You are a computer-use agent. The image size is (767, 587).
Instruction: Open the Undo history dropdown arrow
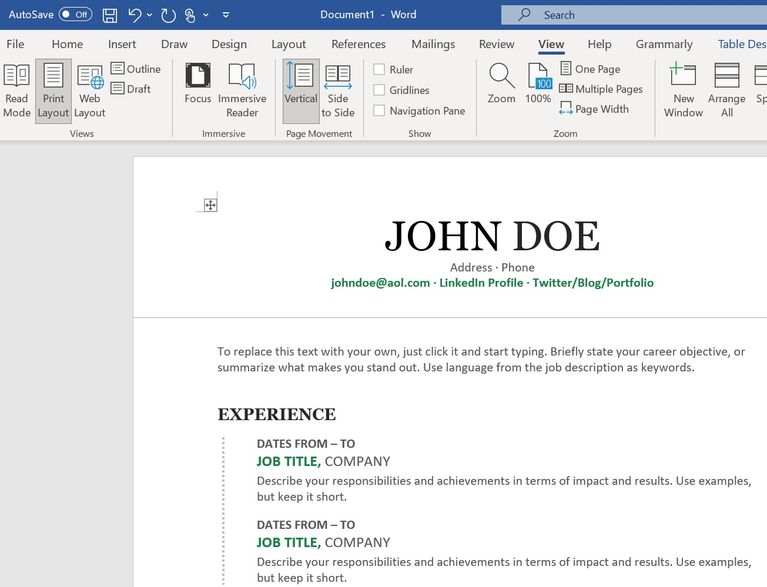point(150,15)
